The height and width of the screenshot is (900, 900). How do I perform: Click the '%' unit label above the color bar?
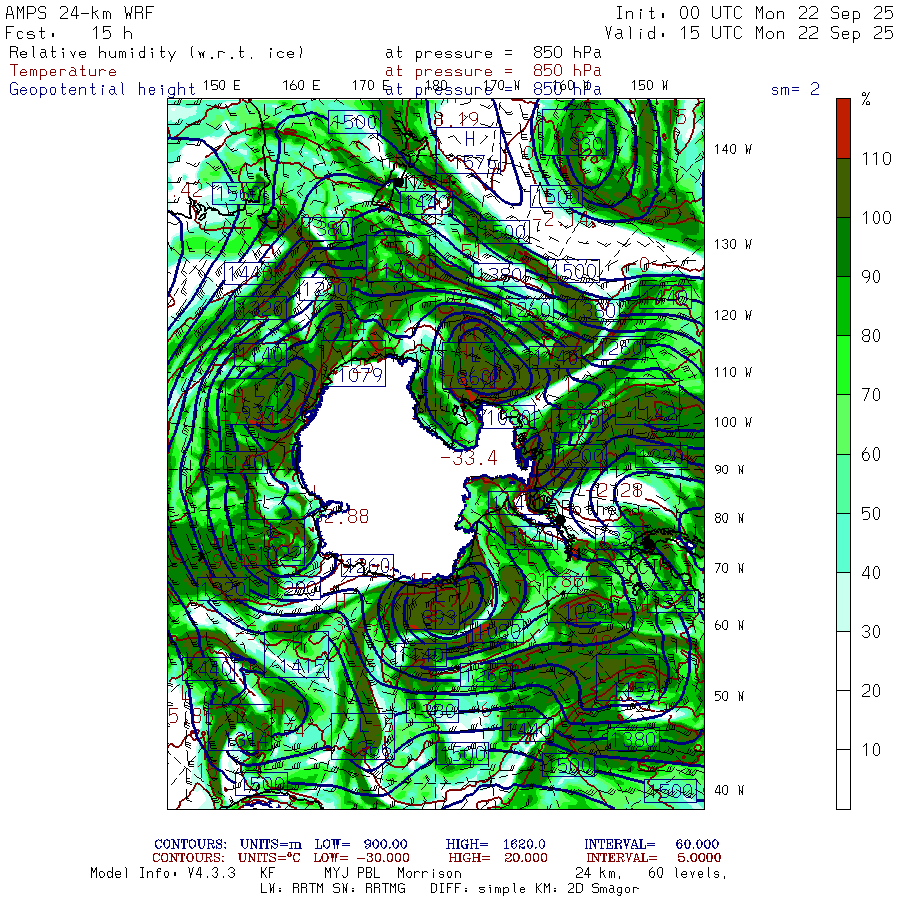866,99
